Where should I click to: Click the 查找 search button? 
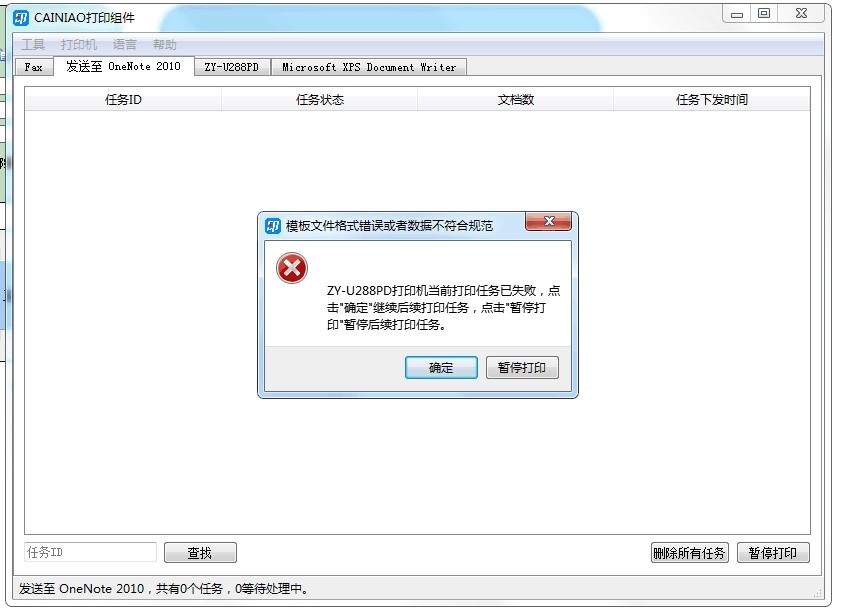[200, 553]
